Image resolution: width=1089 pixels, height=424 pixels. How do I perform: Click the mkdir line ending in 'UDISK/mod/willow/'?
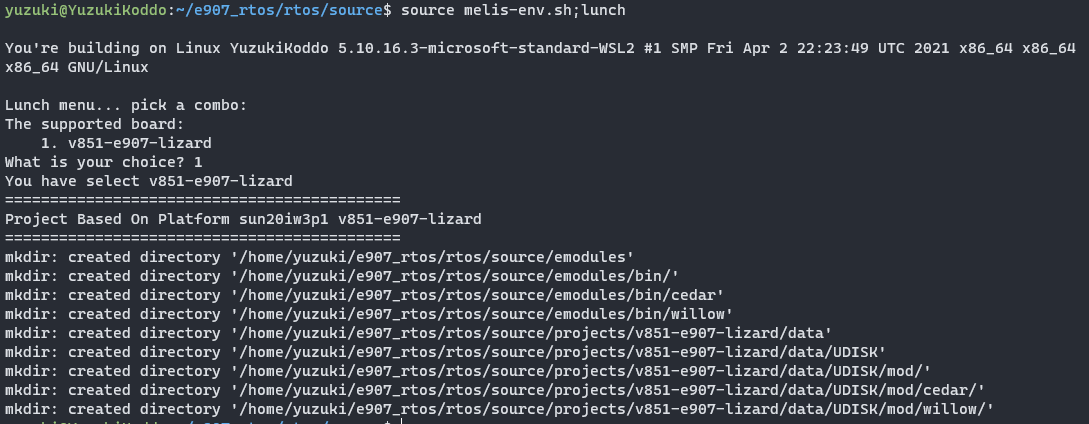[497, 409]
